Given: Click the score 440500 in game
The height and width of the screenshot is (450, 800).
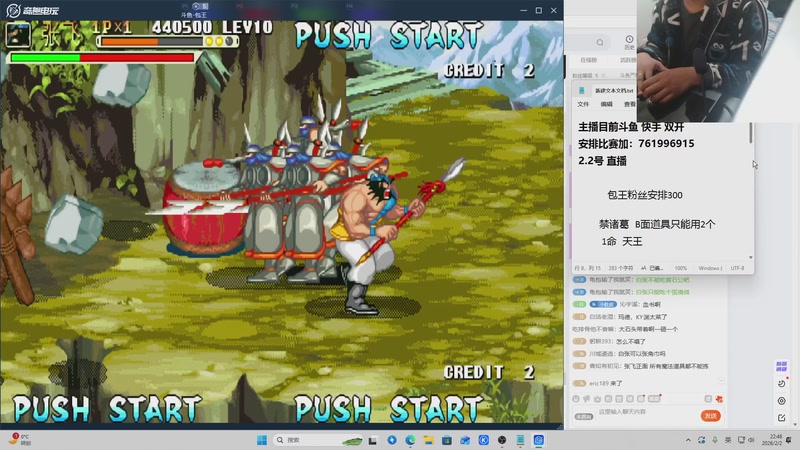Looking at the screenshot, I should pyautogui.click(x=182, y=27).
